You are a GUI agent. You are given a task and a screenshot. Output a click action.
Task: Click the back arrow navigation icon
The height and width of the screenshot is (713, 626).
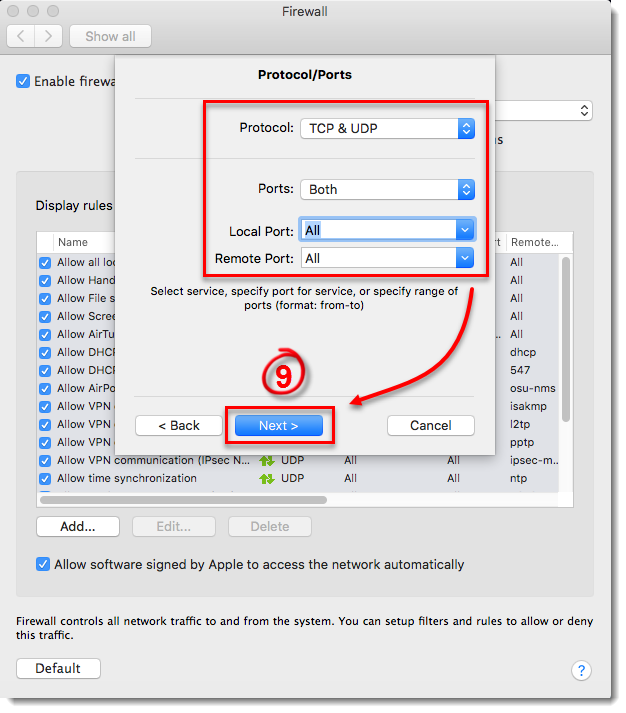(20, 36)
